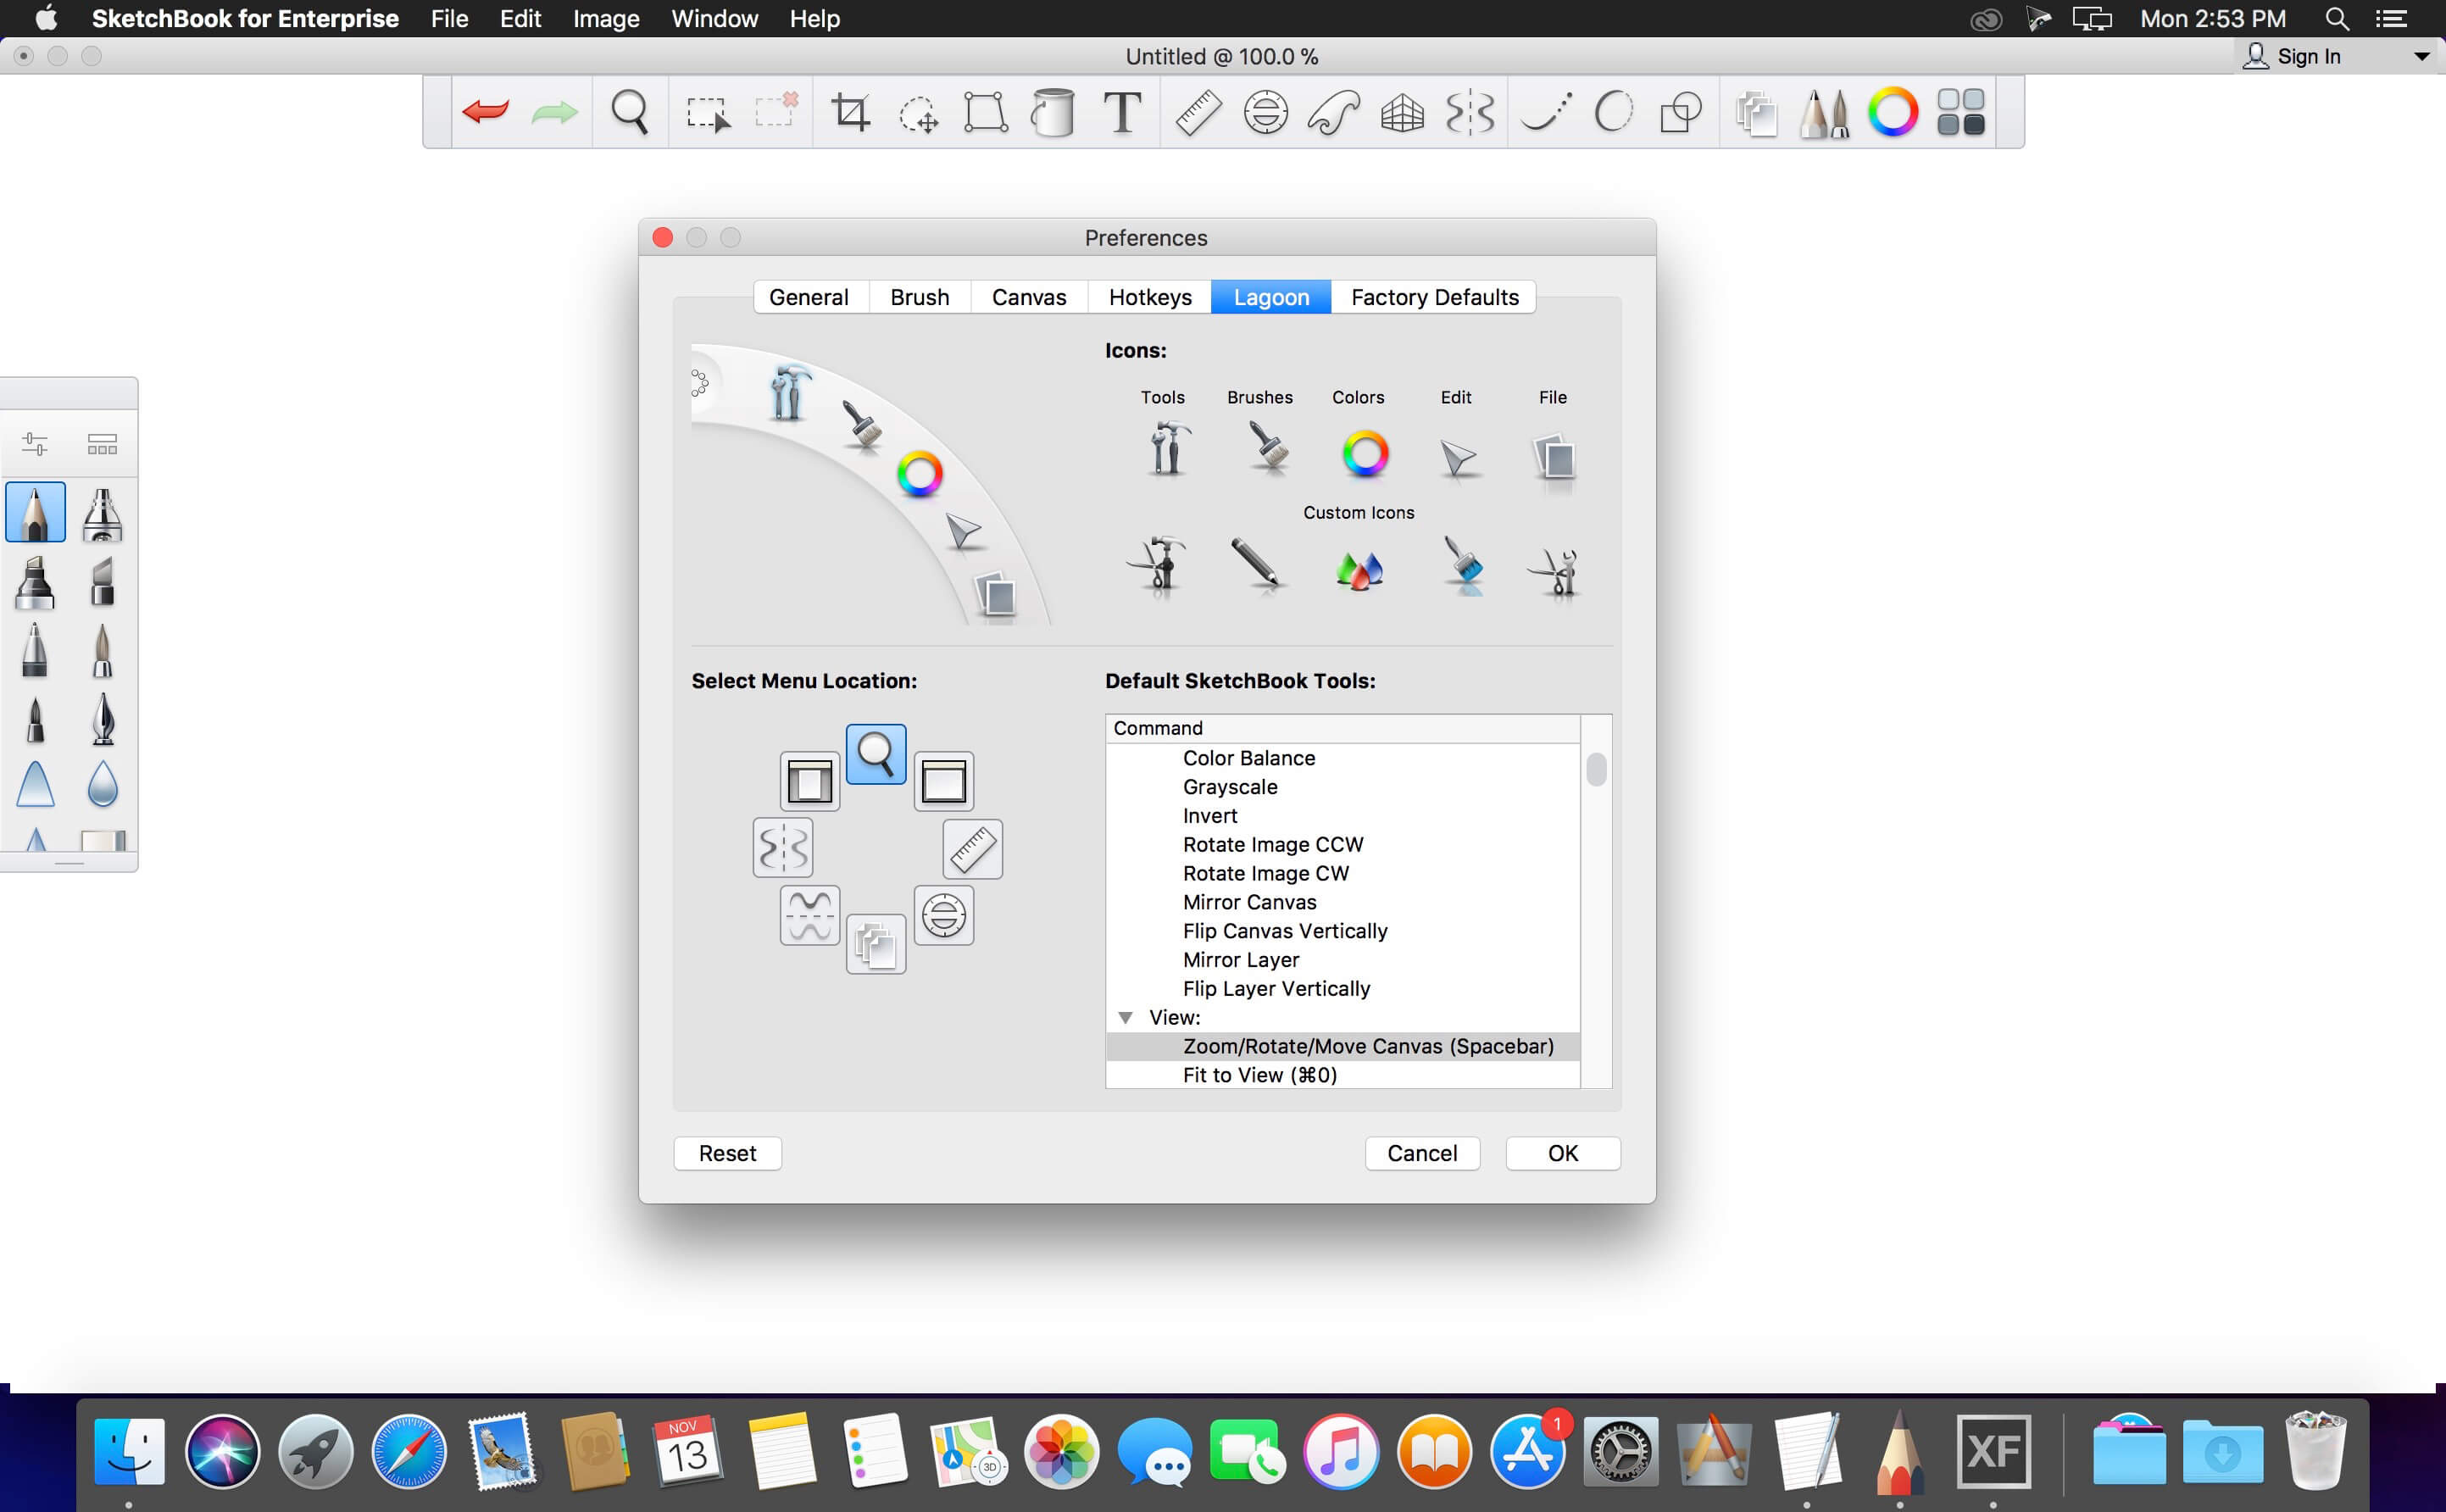The height and width of the screenshot is (1512, 2446).
Task: Select the Transform tool
Action: (x=985, y=112)
